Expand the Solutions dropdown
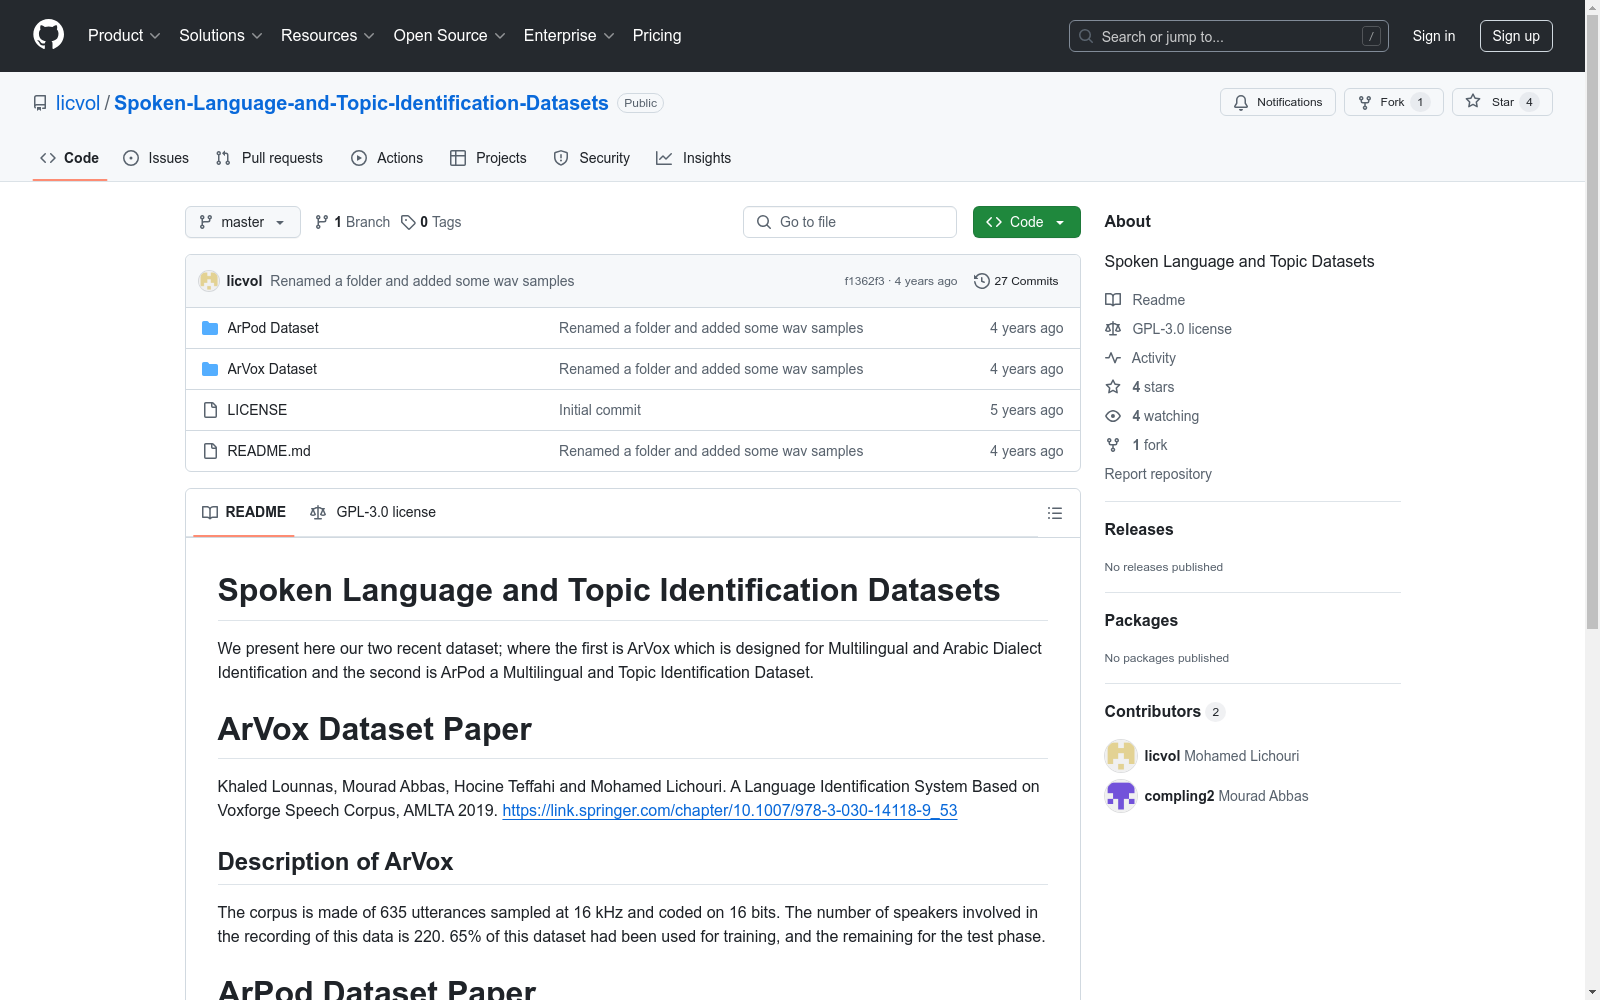 point(221,36)
